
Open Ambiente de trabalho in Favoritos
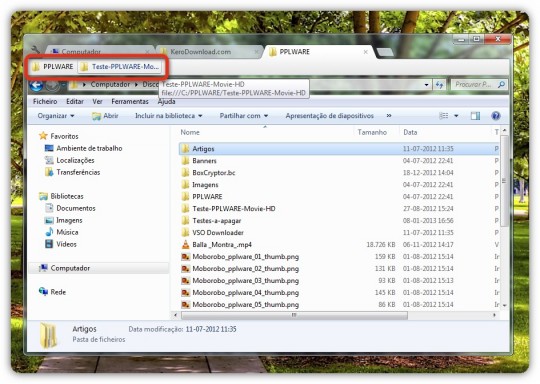point(89,148)
